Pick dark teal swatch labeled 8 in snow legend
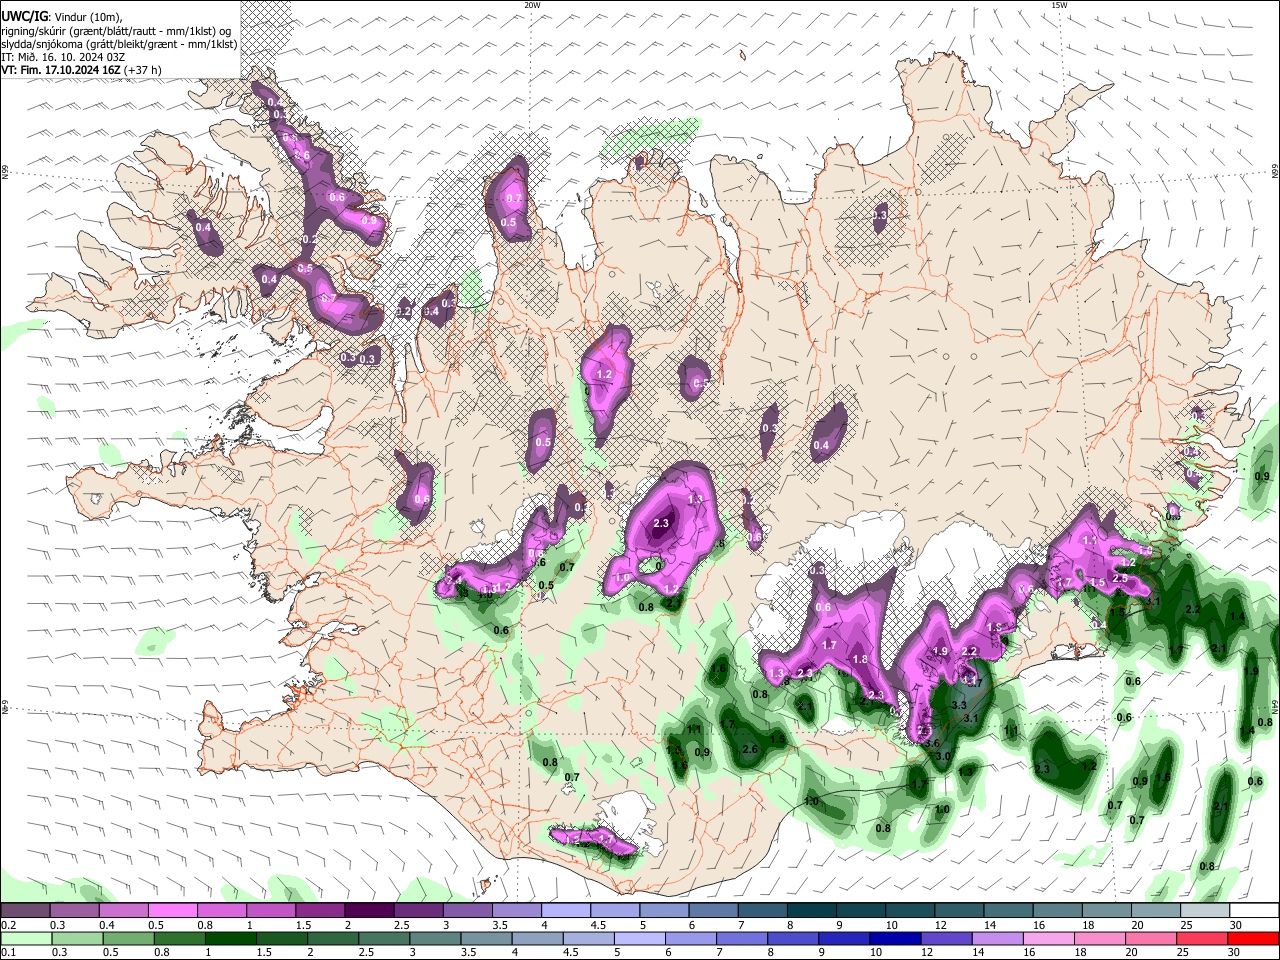The image size is (1280, 960). pos(814,910)
